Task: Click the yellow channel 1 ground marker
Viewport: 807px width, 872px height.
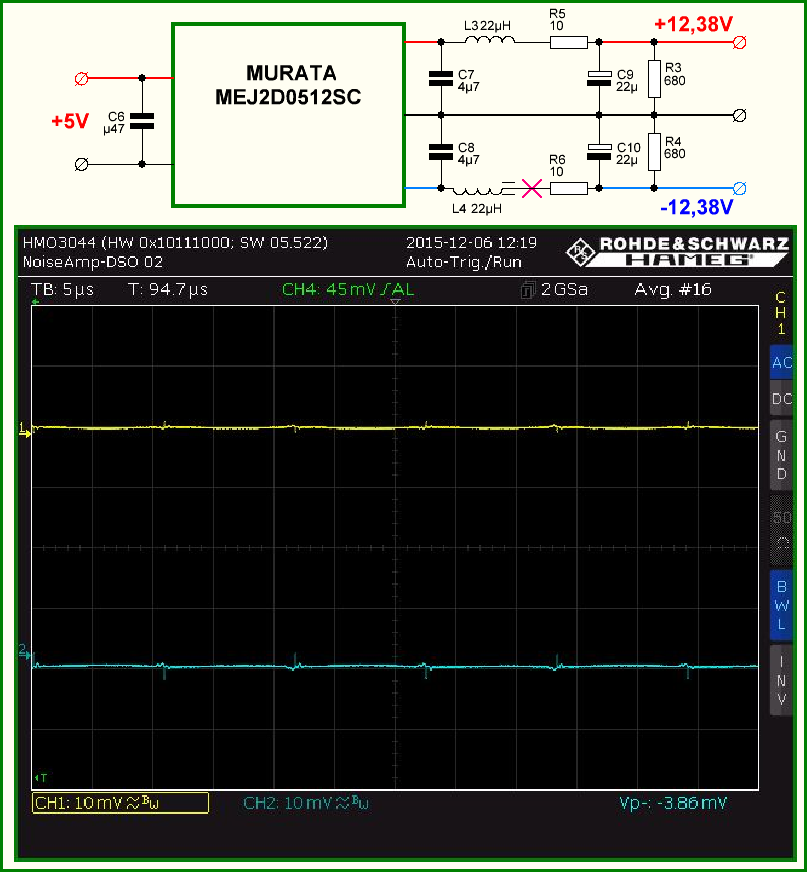Action: tap(24, 429)
